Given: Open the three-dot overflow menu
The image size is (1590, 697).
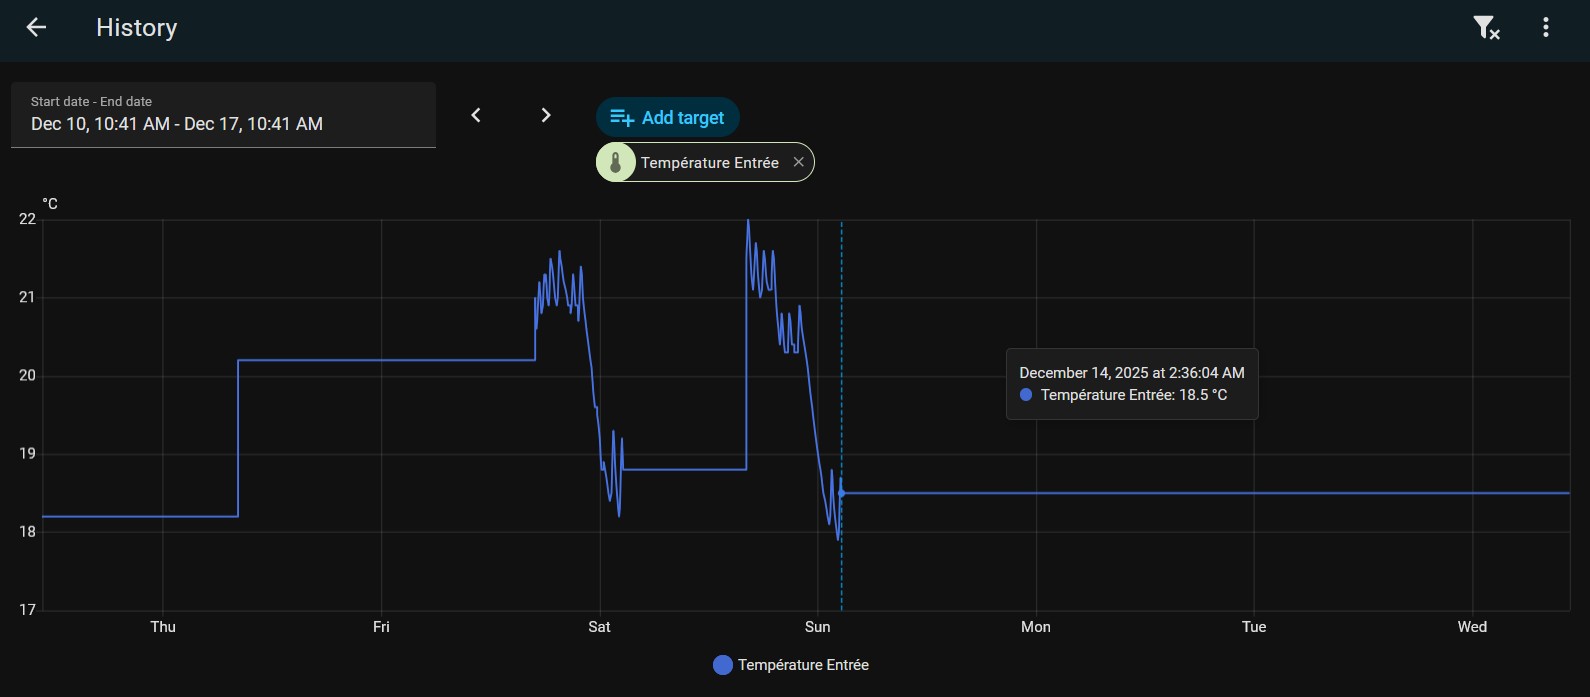Looking at the screenshot, I should pyautogui.click(x=1545, y=28).
